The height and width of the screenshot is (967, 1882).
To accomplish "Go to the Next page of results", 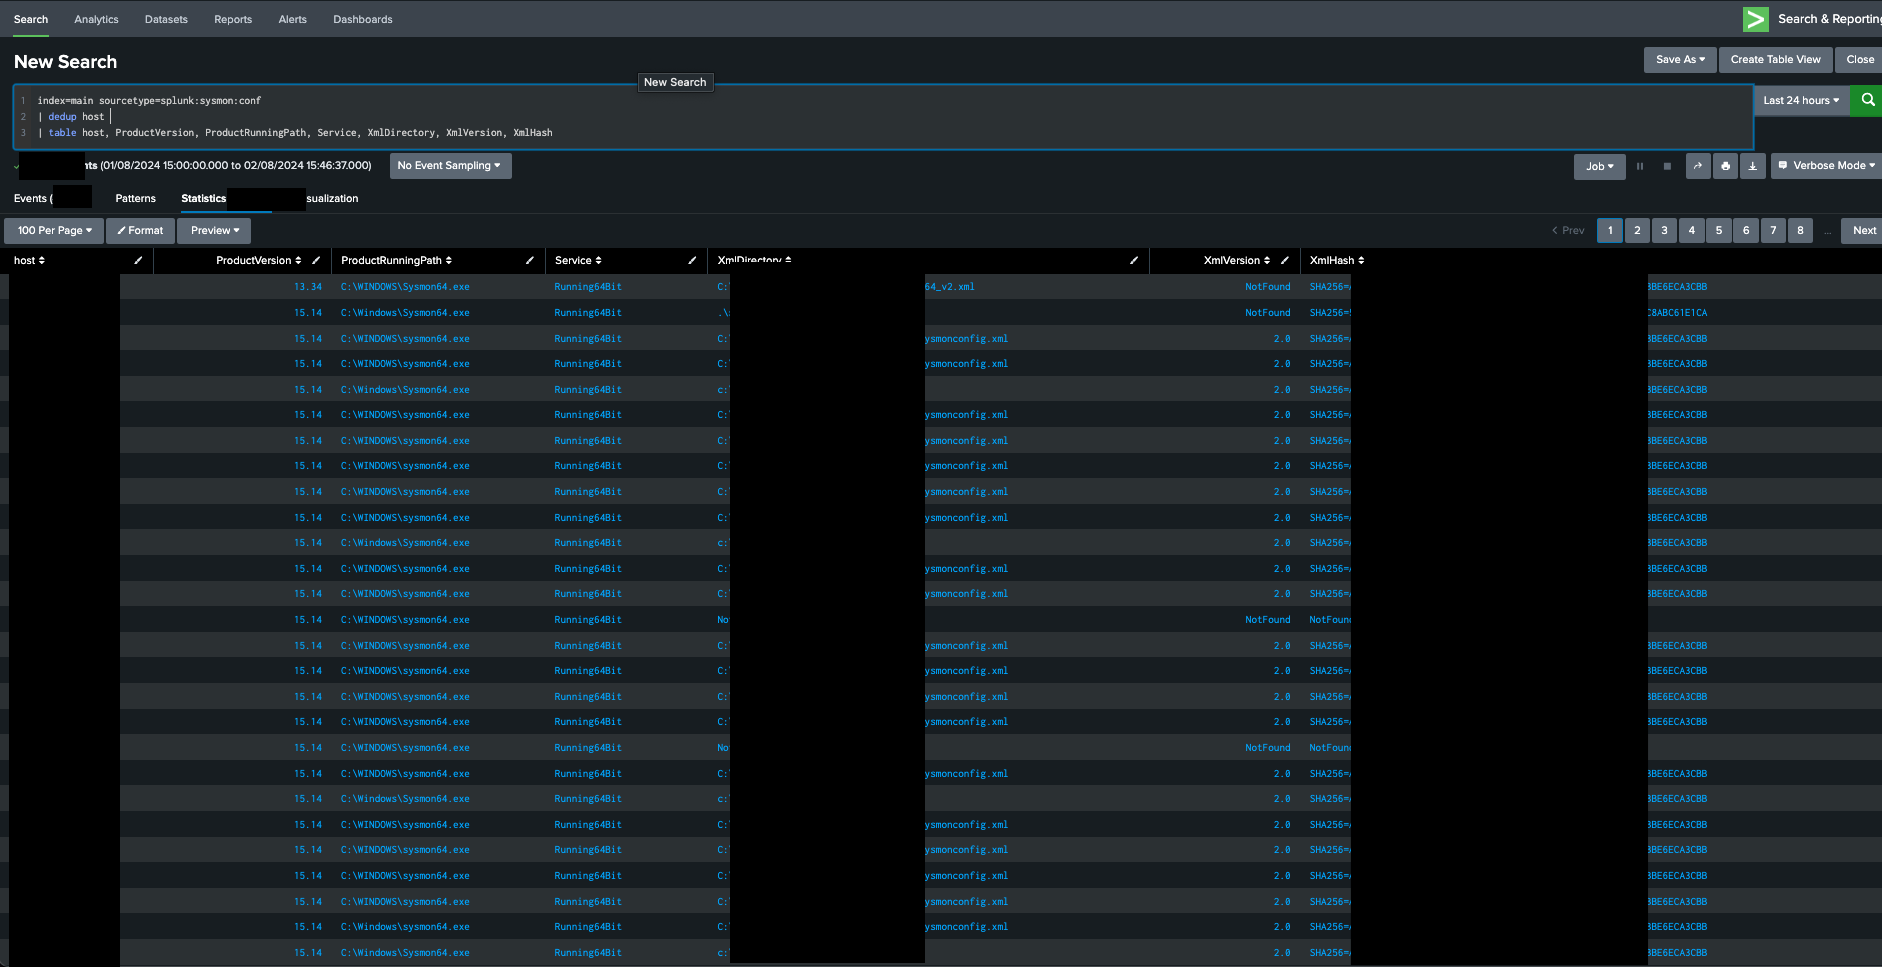I will coord(1863,230).
